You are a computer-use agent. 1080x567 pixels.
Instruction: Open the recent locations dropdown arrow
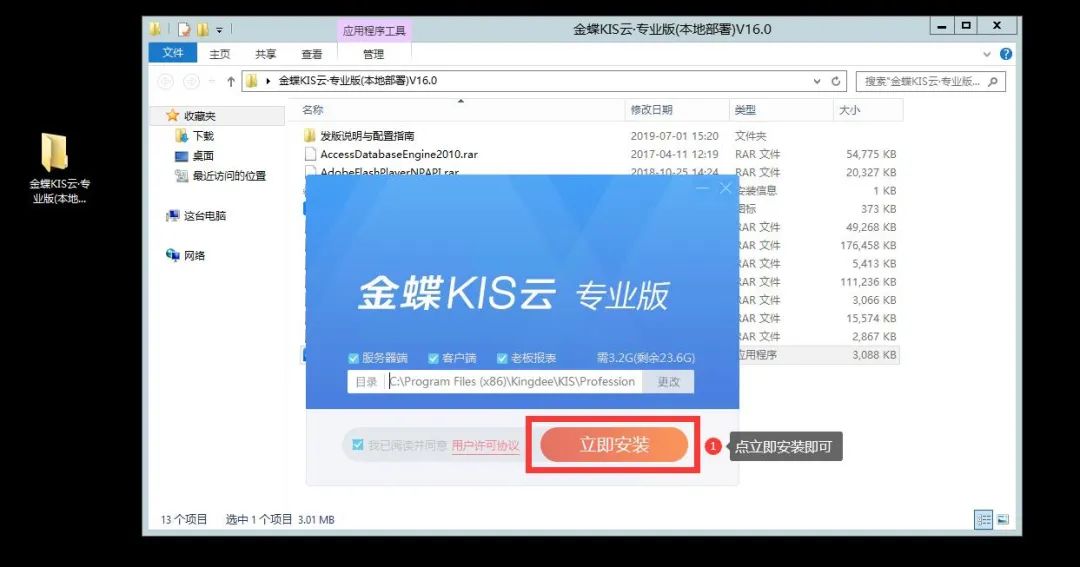tap(211, 81)
